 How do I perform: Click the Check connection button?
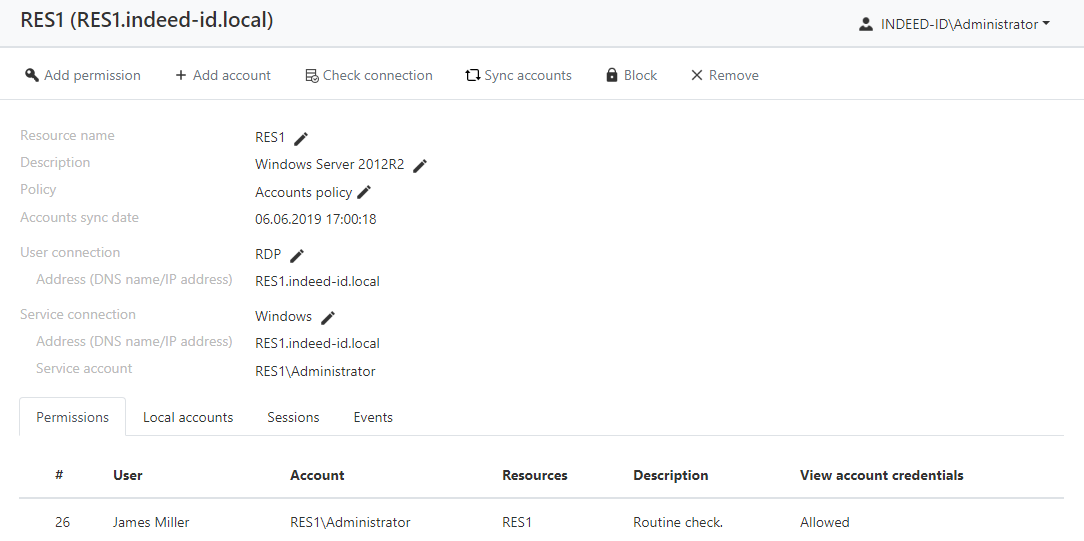coord(368,76)
